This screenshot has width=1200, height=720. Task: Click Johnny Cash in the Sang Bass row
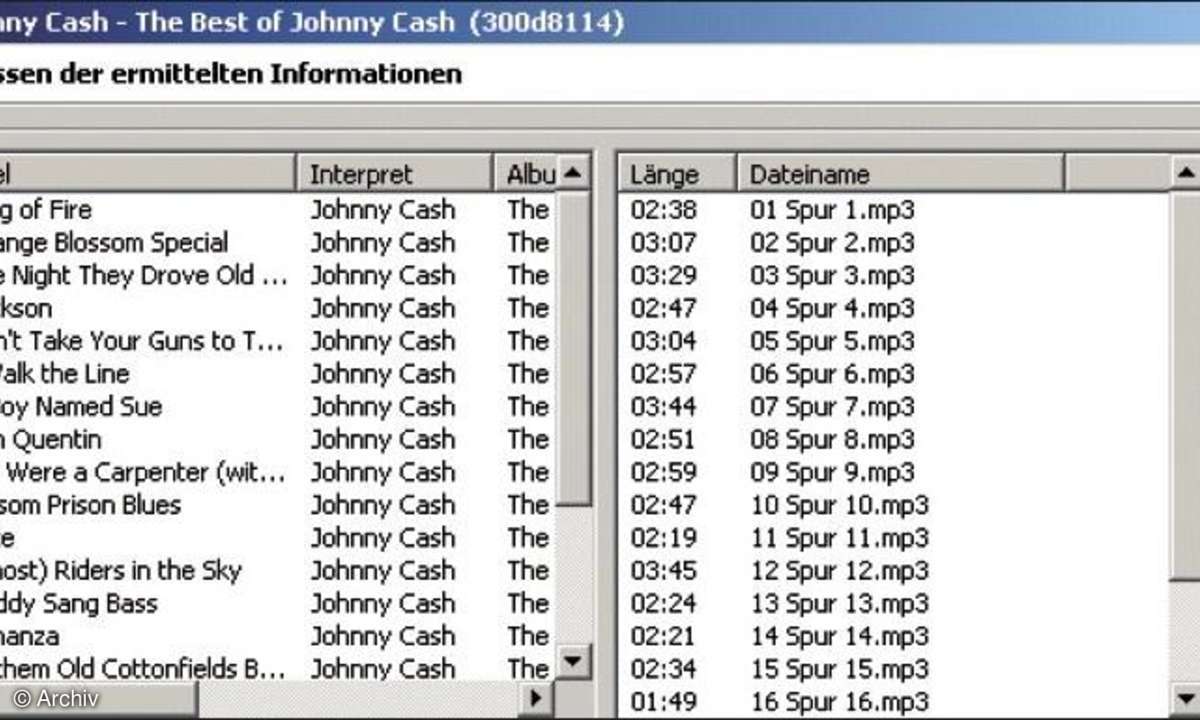point(383,604)
